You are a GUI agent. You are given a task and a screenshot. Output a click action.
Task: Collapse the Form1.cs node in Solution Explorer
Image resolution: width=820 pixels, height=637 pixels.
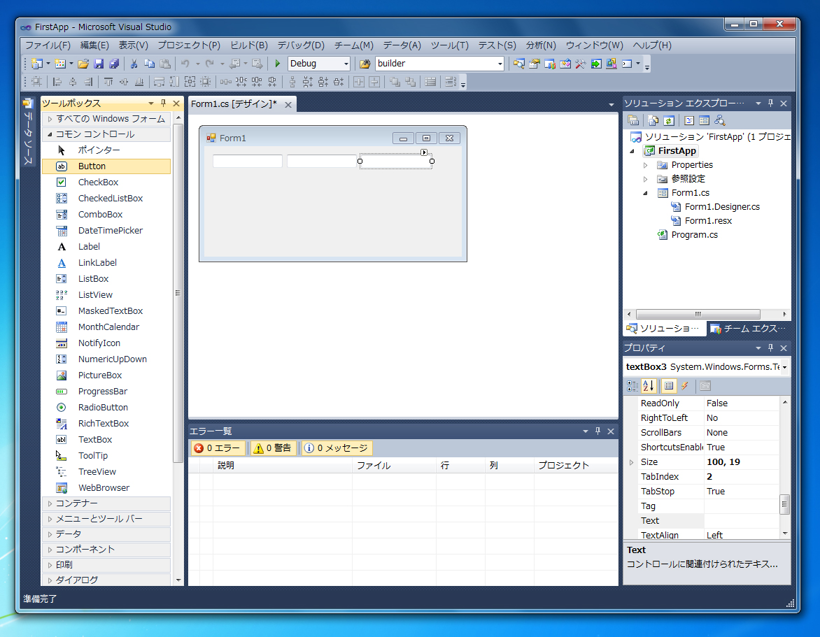pyautogui.click(x=644, y=194)
